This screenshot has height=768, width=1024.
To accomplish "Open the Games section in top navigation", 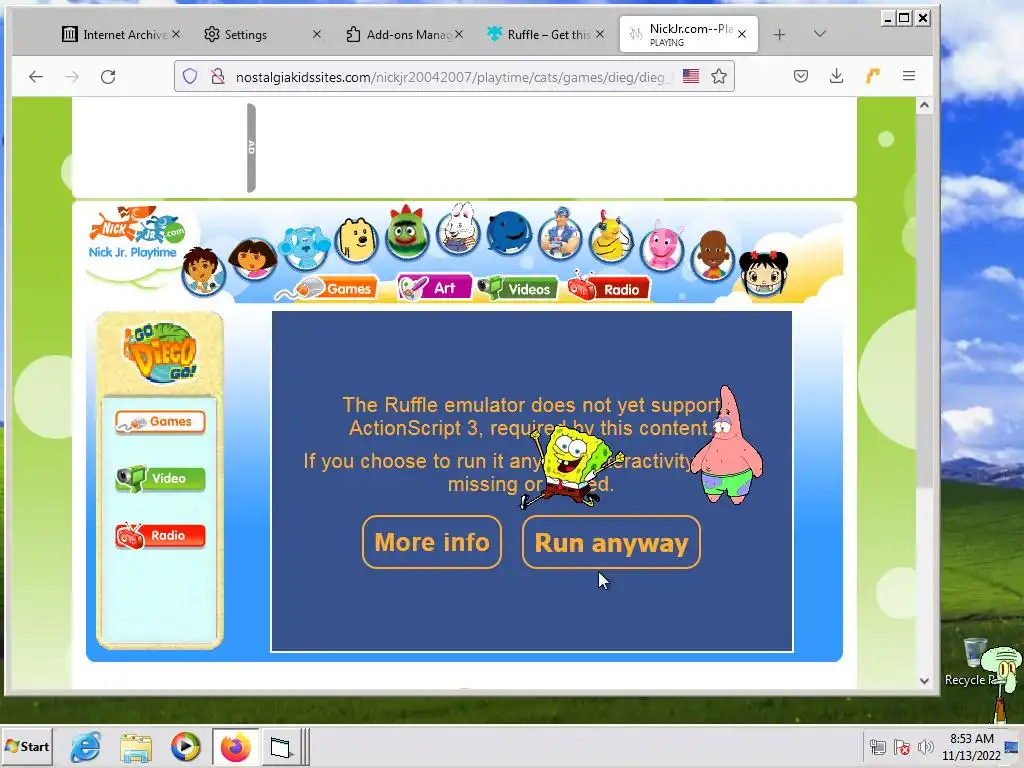I will click(334, 288).
